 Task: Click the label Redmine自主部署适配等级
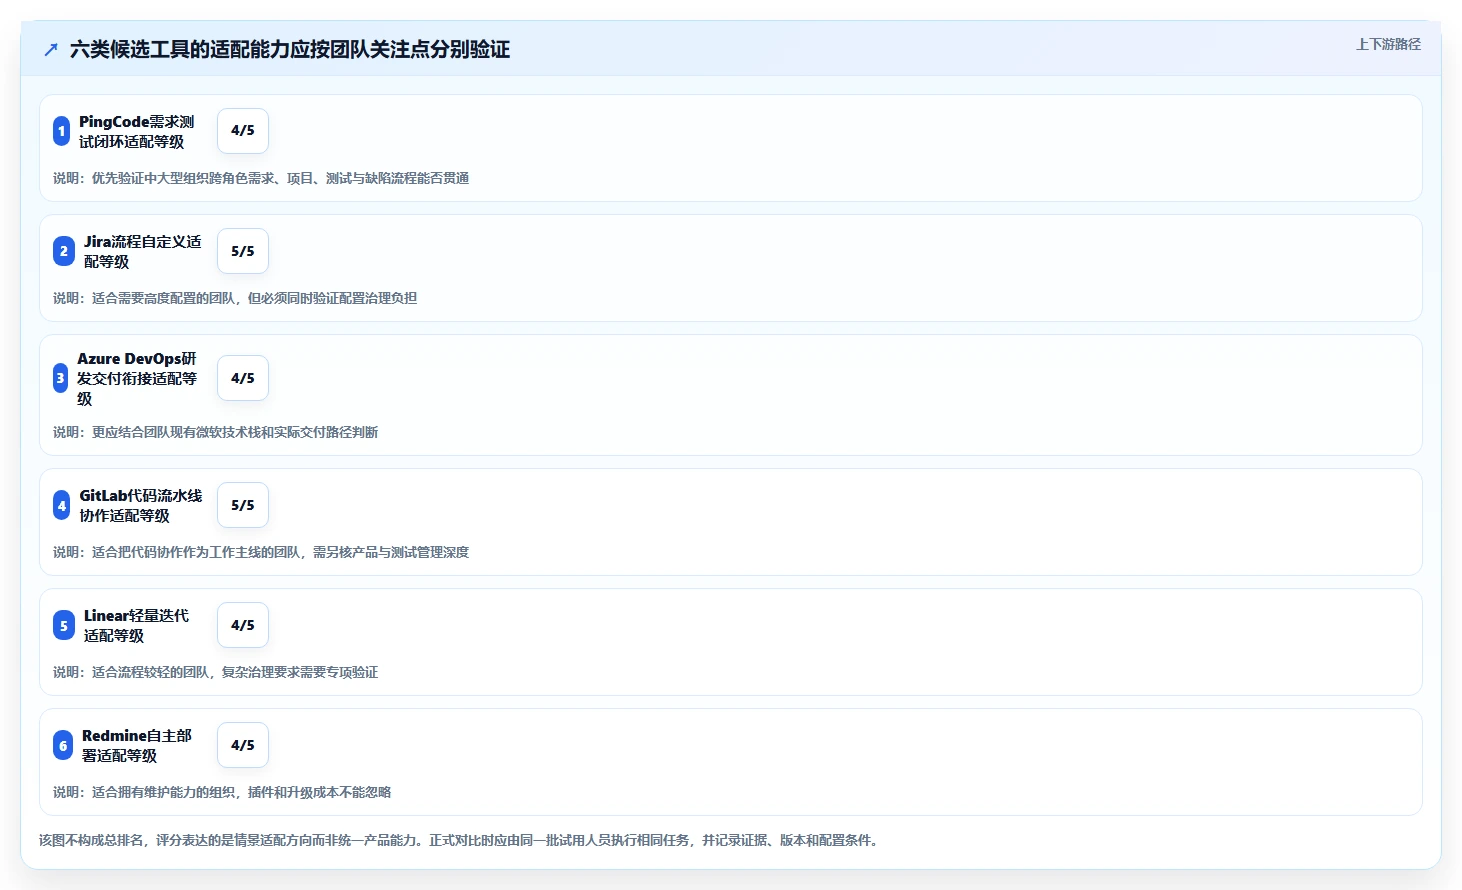pyautogui.click(x=137, y=745)
